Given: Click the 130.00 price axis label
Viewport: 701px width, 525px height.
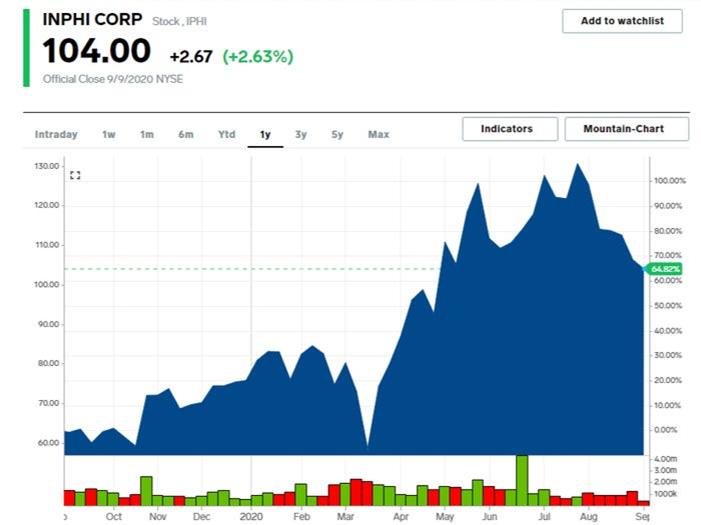Looking at the screenshot, I should [46, 166].
